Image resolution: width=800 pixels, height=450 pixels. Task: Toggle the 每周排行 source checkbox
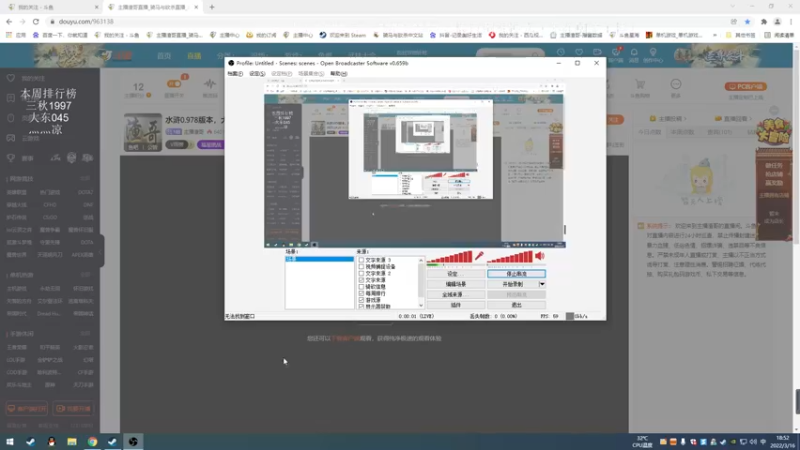click(361, 293)
